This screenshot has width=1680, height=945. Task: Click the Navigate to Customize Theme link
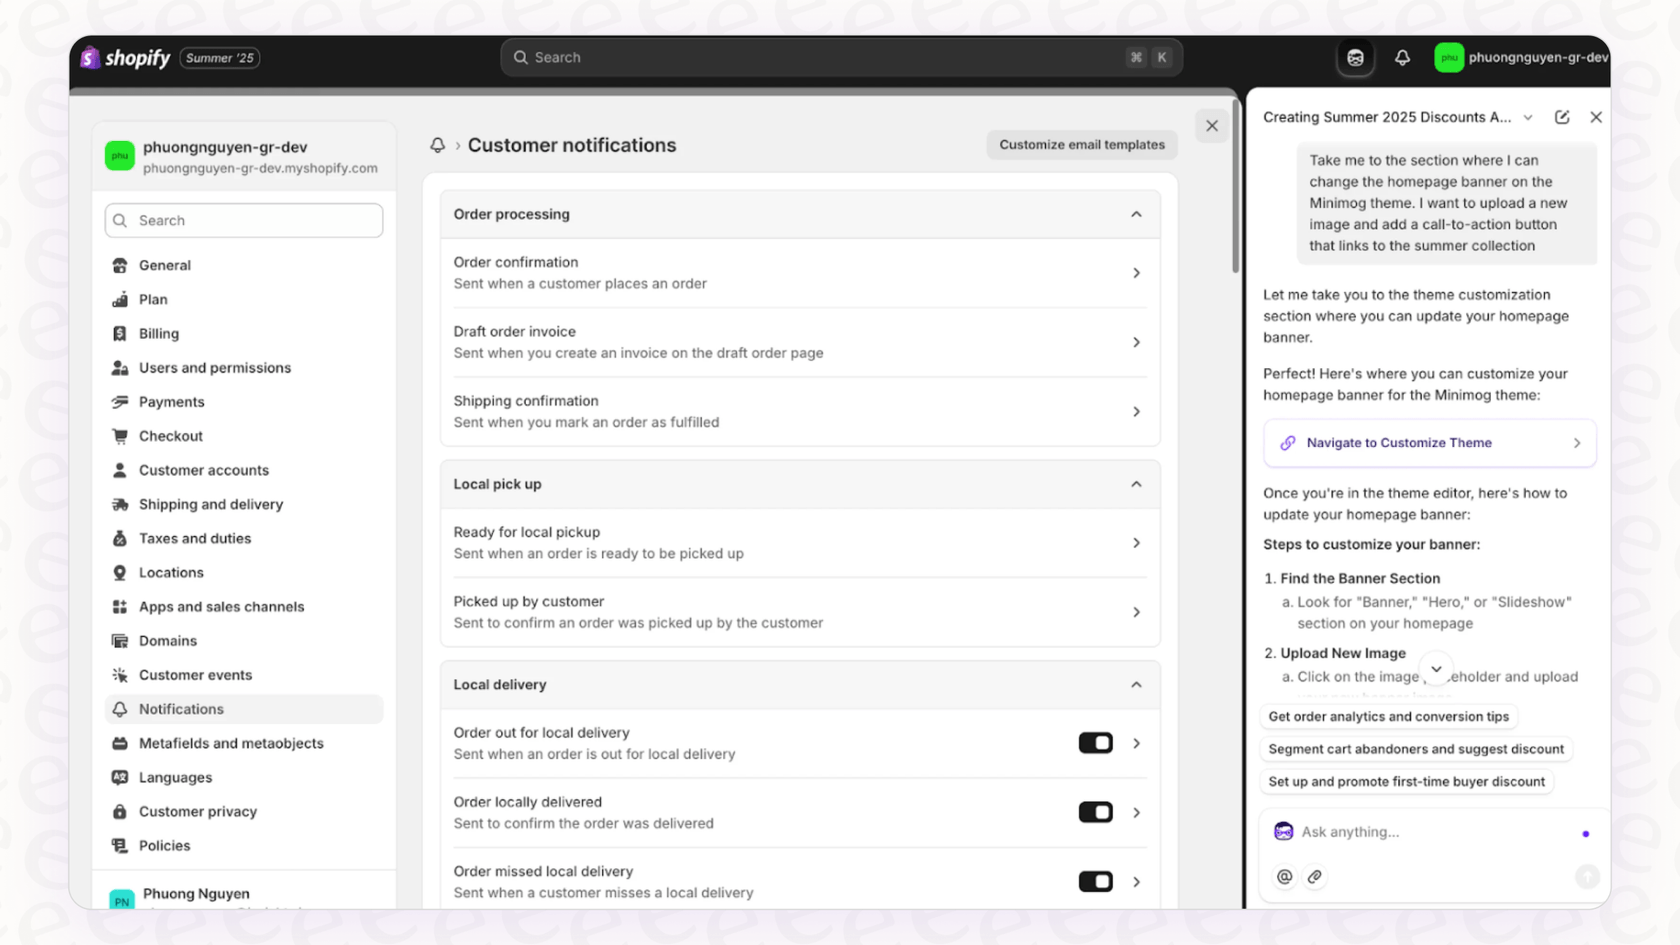[x=1399, y=443]
